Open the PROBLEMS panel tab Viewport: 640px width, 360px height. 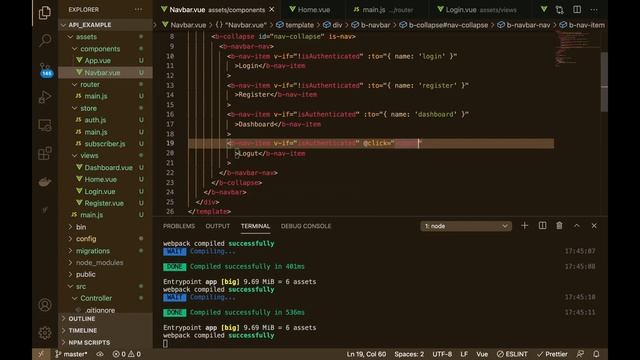point(179,226)
